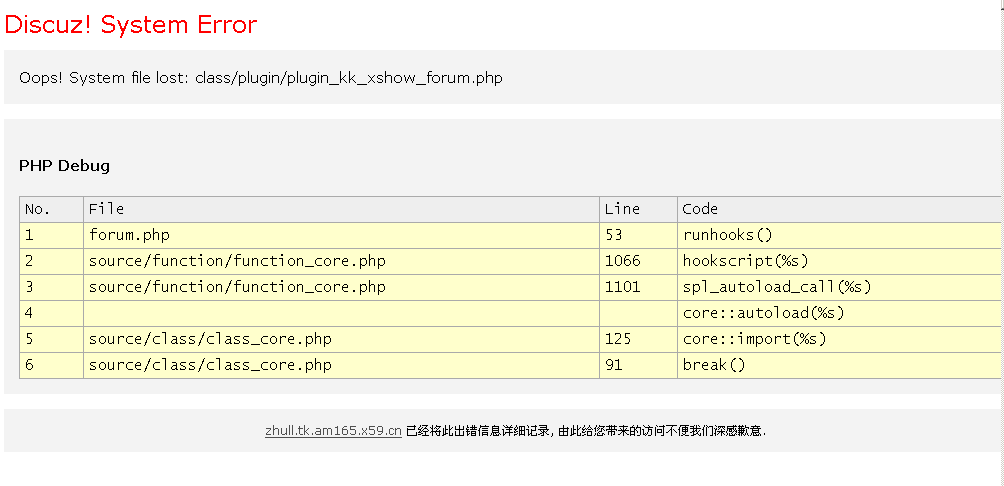Click row number 1 cell
1004x486 pixels.
click(x=52, y=236)
